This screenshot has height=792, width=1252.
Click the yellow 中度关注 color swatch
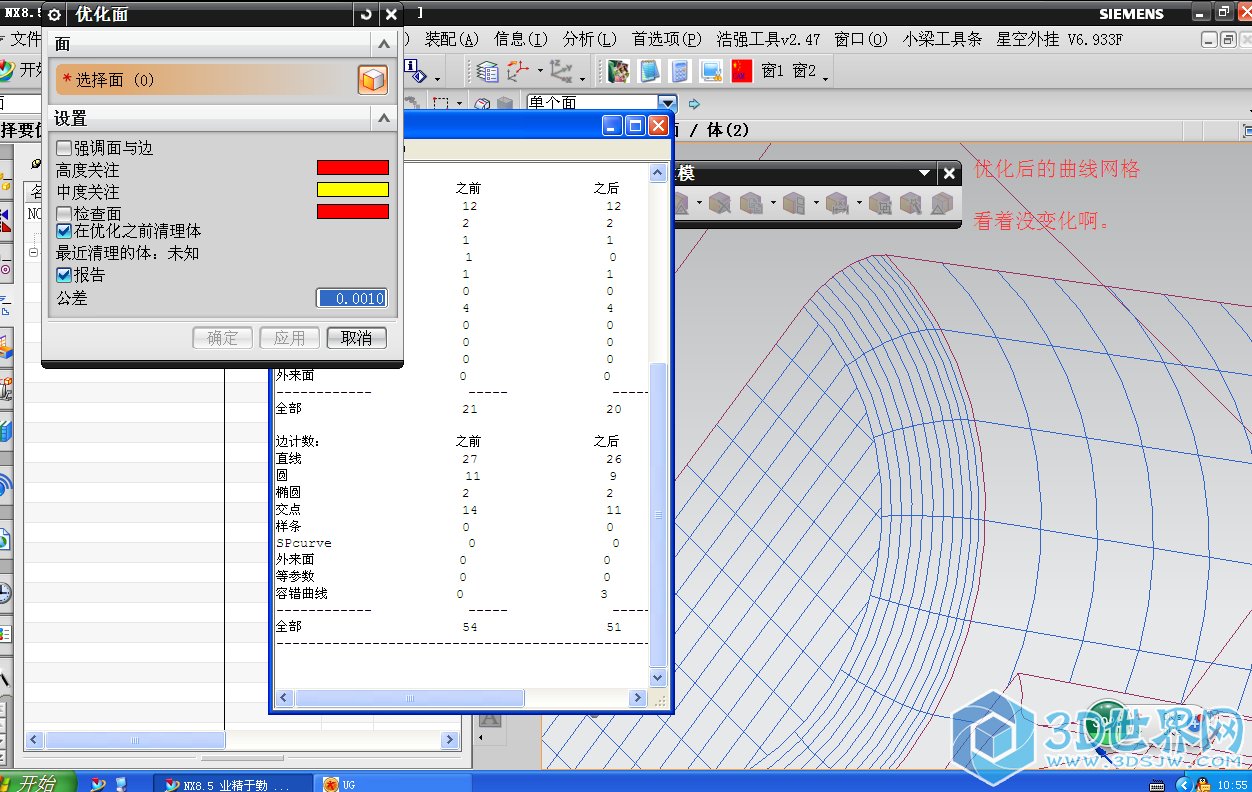click(x=352, y=190)
